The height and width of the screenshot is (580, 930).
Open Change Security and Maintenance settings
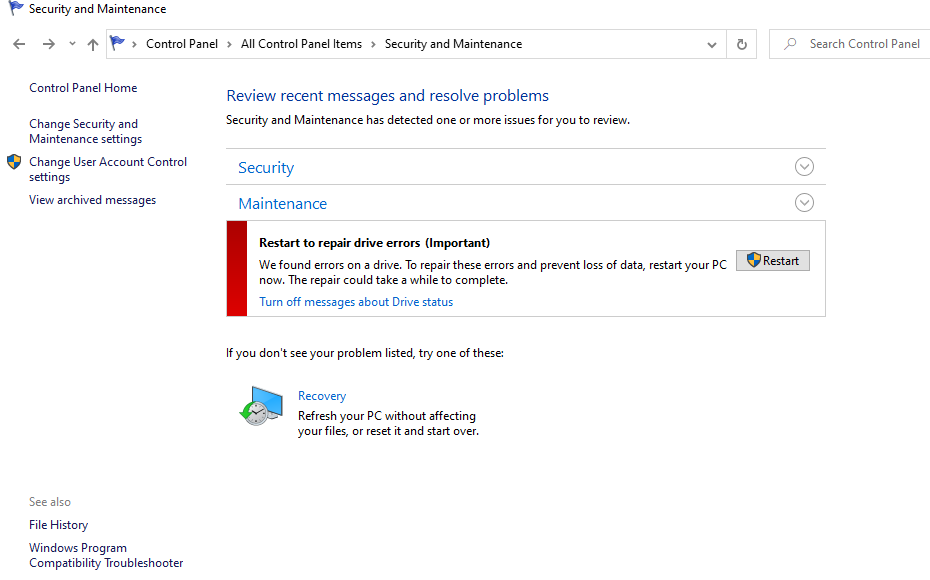point(85,131)
